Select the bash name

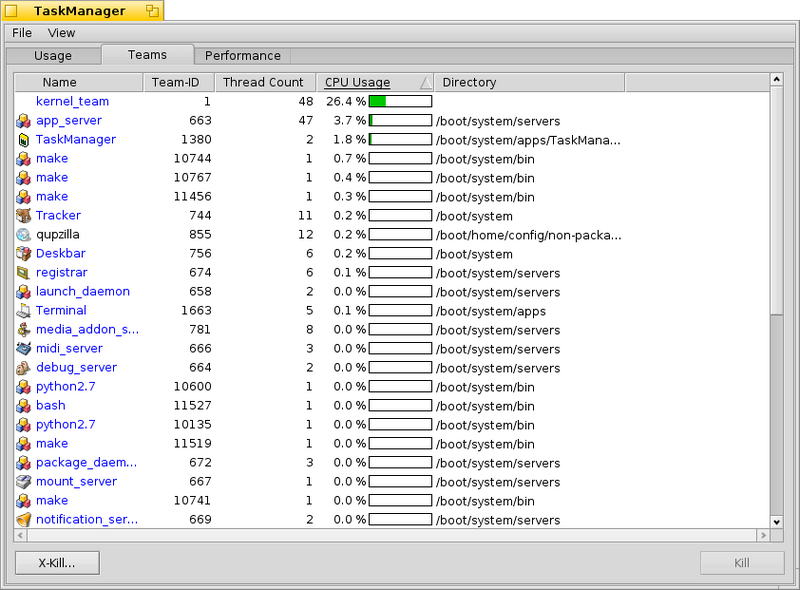tap(51, 406)
